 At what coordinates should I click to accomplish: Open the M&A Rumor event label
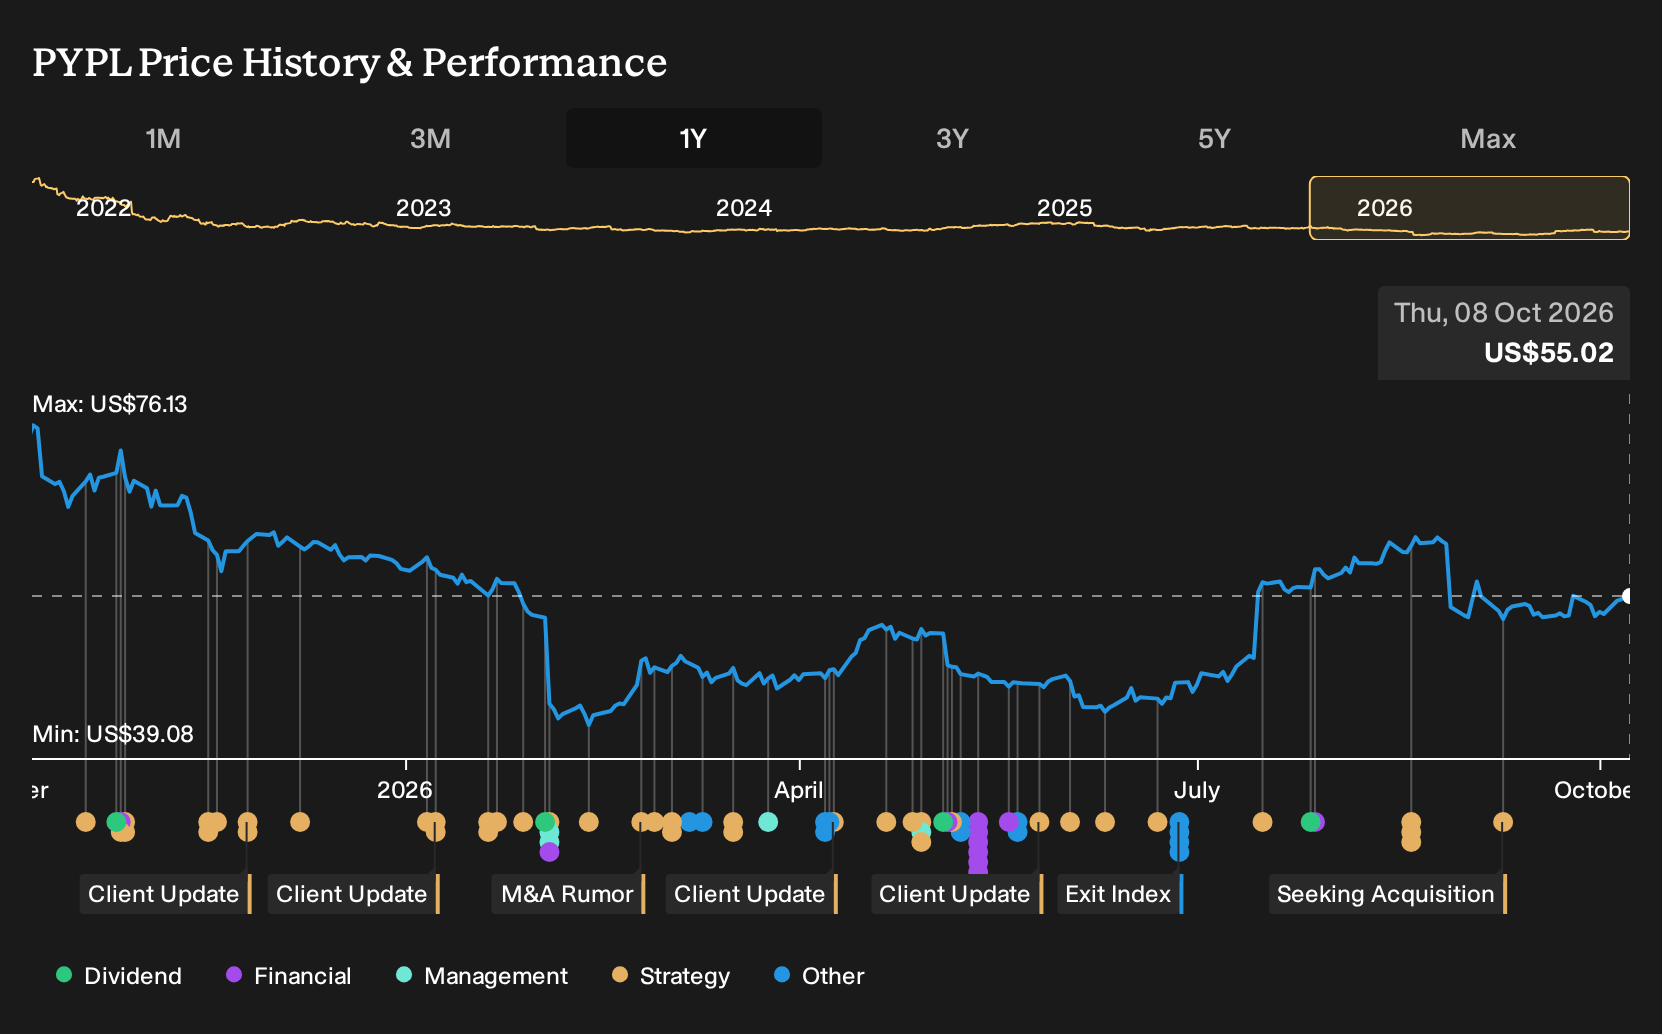[568, 894]
